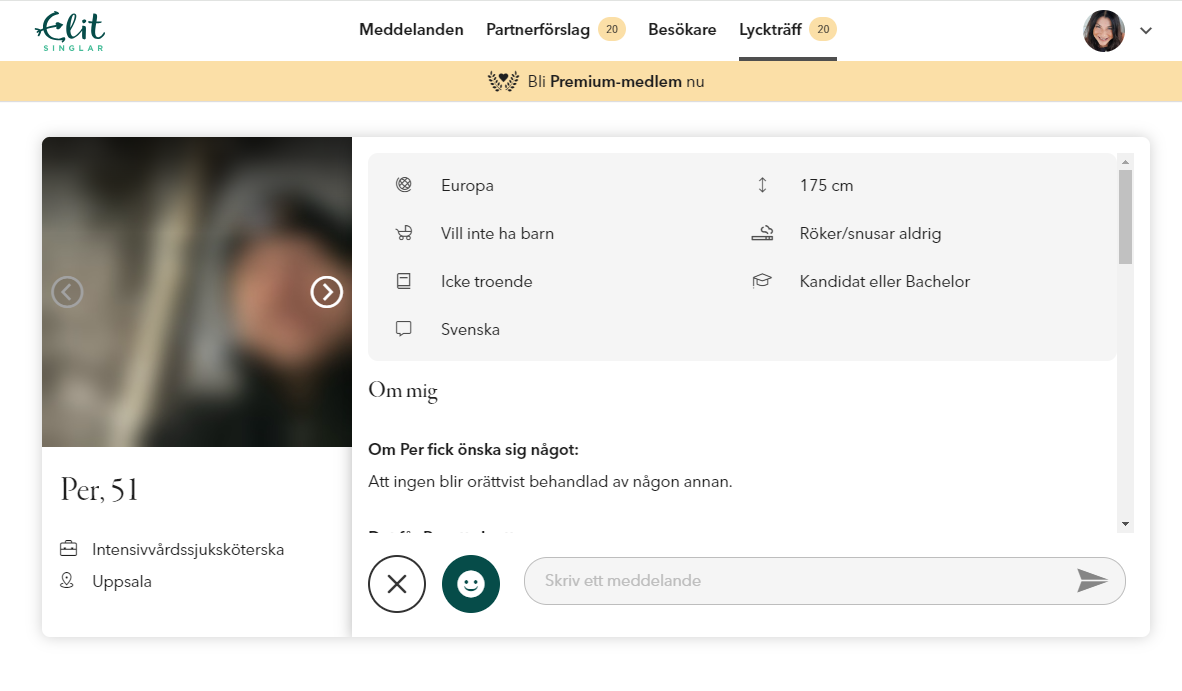Screen dimensions: 1182x691
Task: Click the Svenska language text
Action: tap(470, 329)
